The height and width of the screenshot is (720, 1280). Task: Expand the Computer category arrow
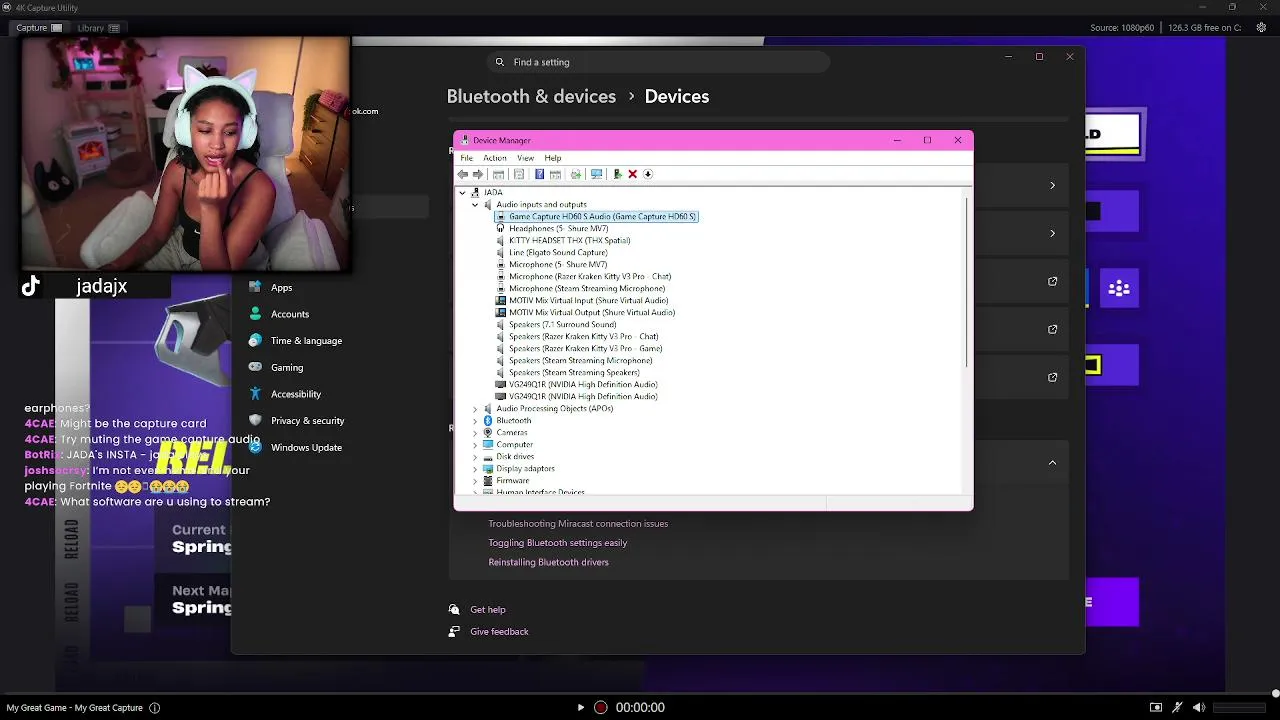(475, 444)
